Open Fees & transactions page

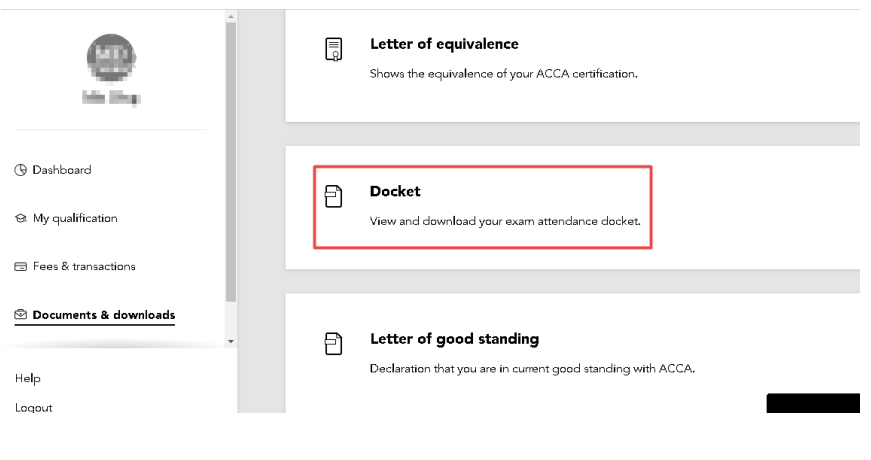pyautogui.click(x=84, y=267)
